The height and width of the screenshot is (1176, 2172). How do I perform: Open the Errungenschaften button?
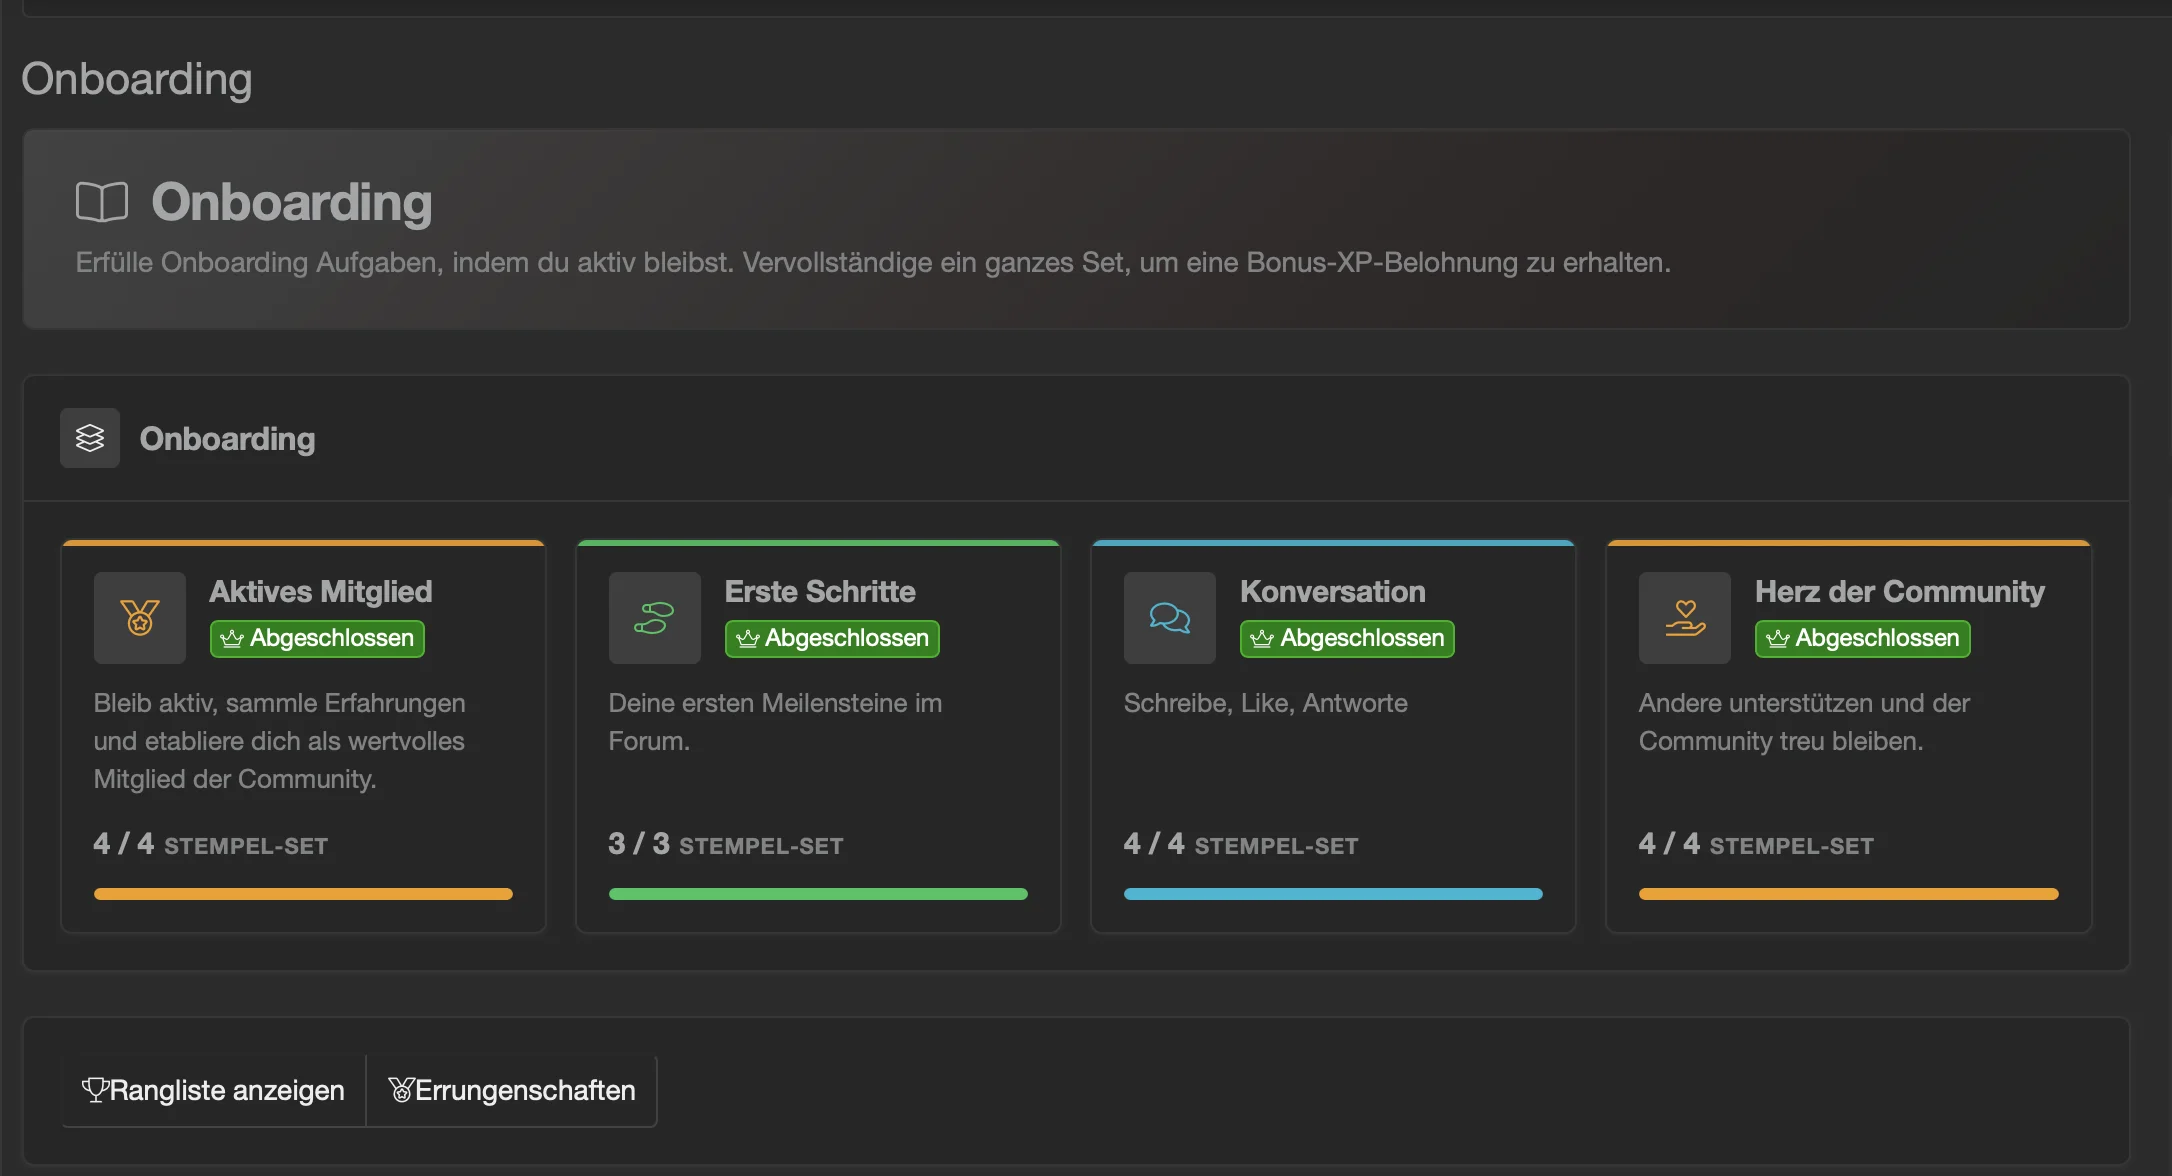tap(512, 1090)
